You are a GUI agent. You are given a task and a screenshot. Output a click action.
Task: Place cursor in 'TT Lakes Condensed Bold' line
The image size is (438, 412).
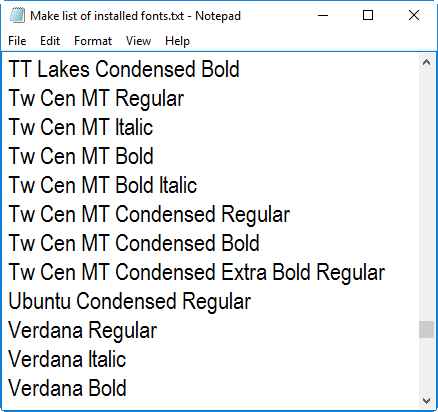pos(124,69)
